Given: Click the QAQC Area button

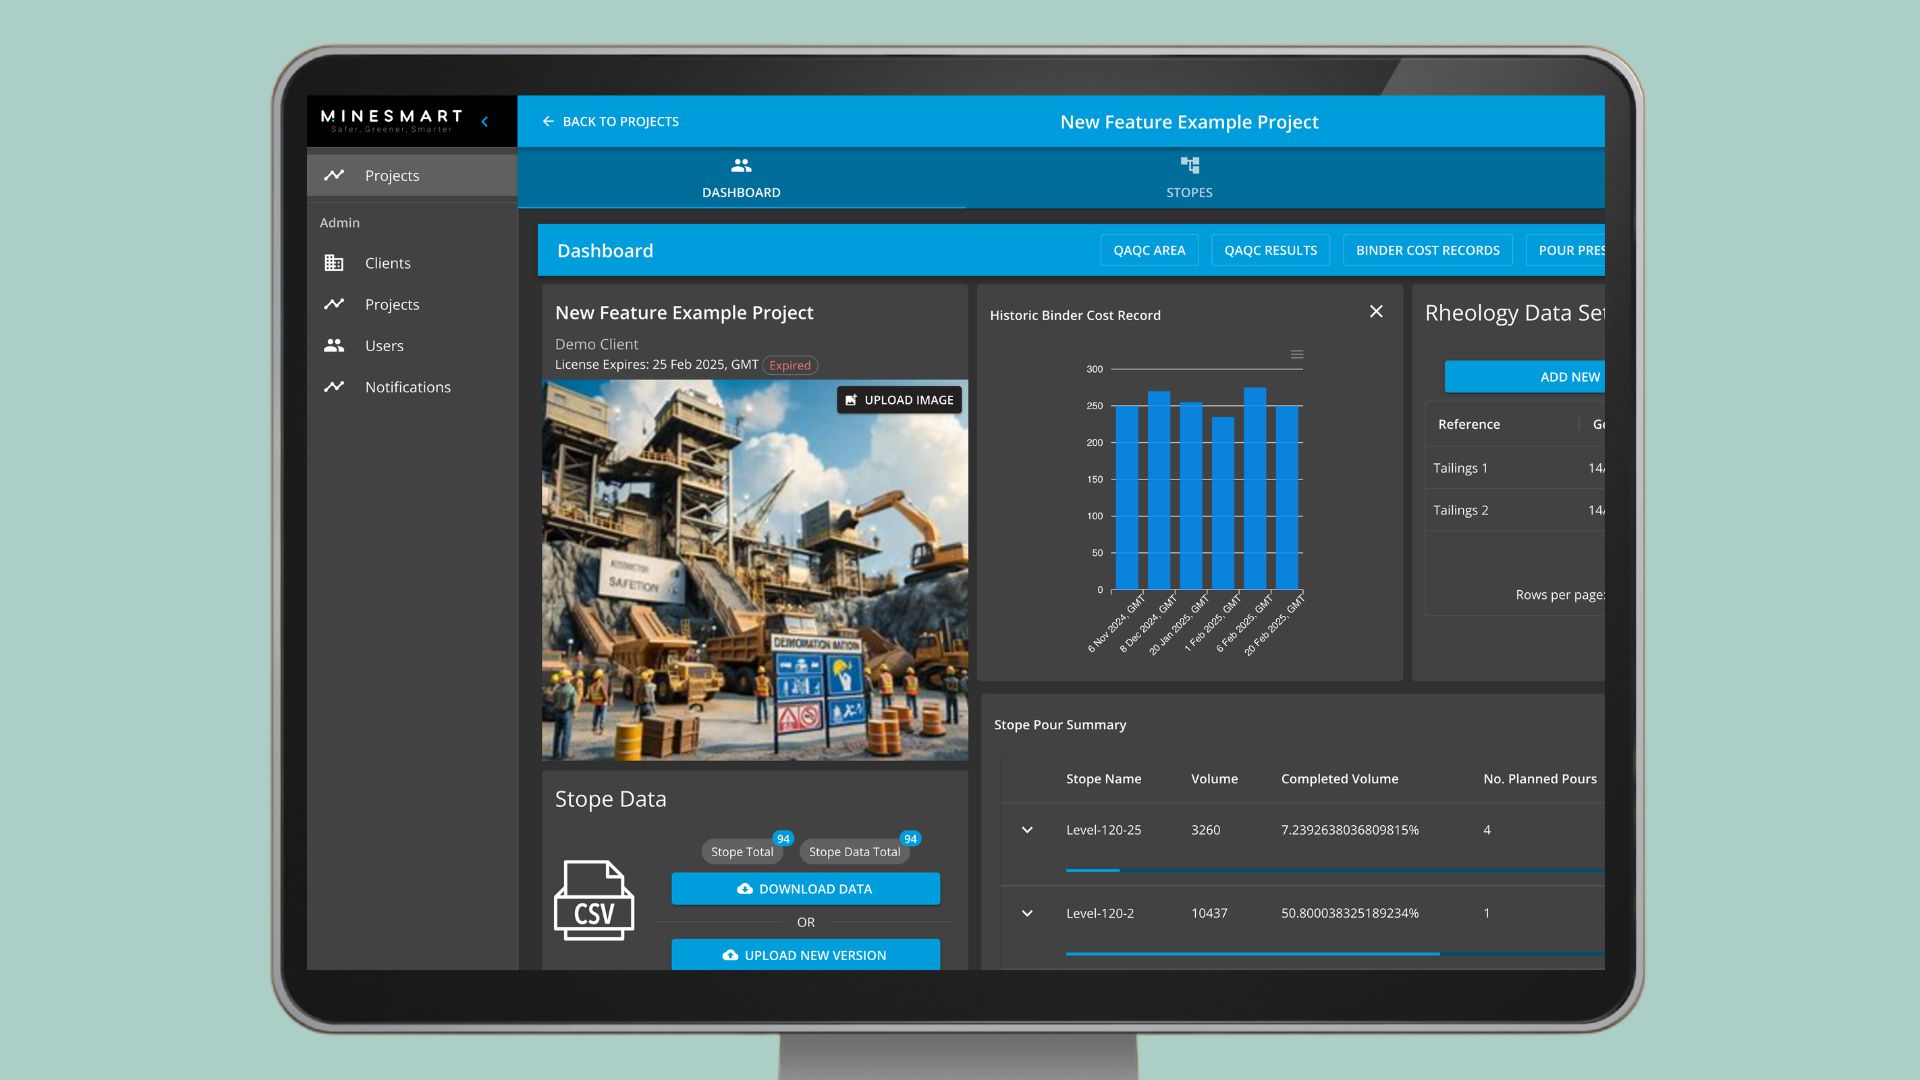Looking at the screenshot, I should pyautogui.click(x=1149, y=250).
